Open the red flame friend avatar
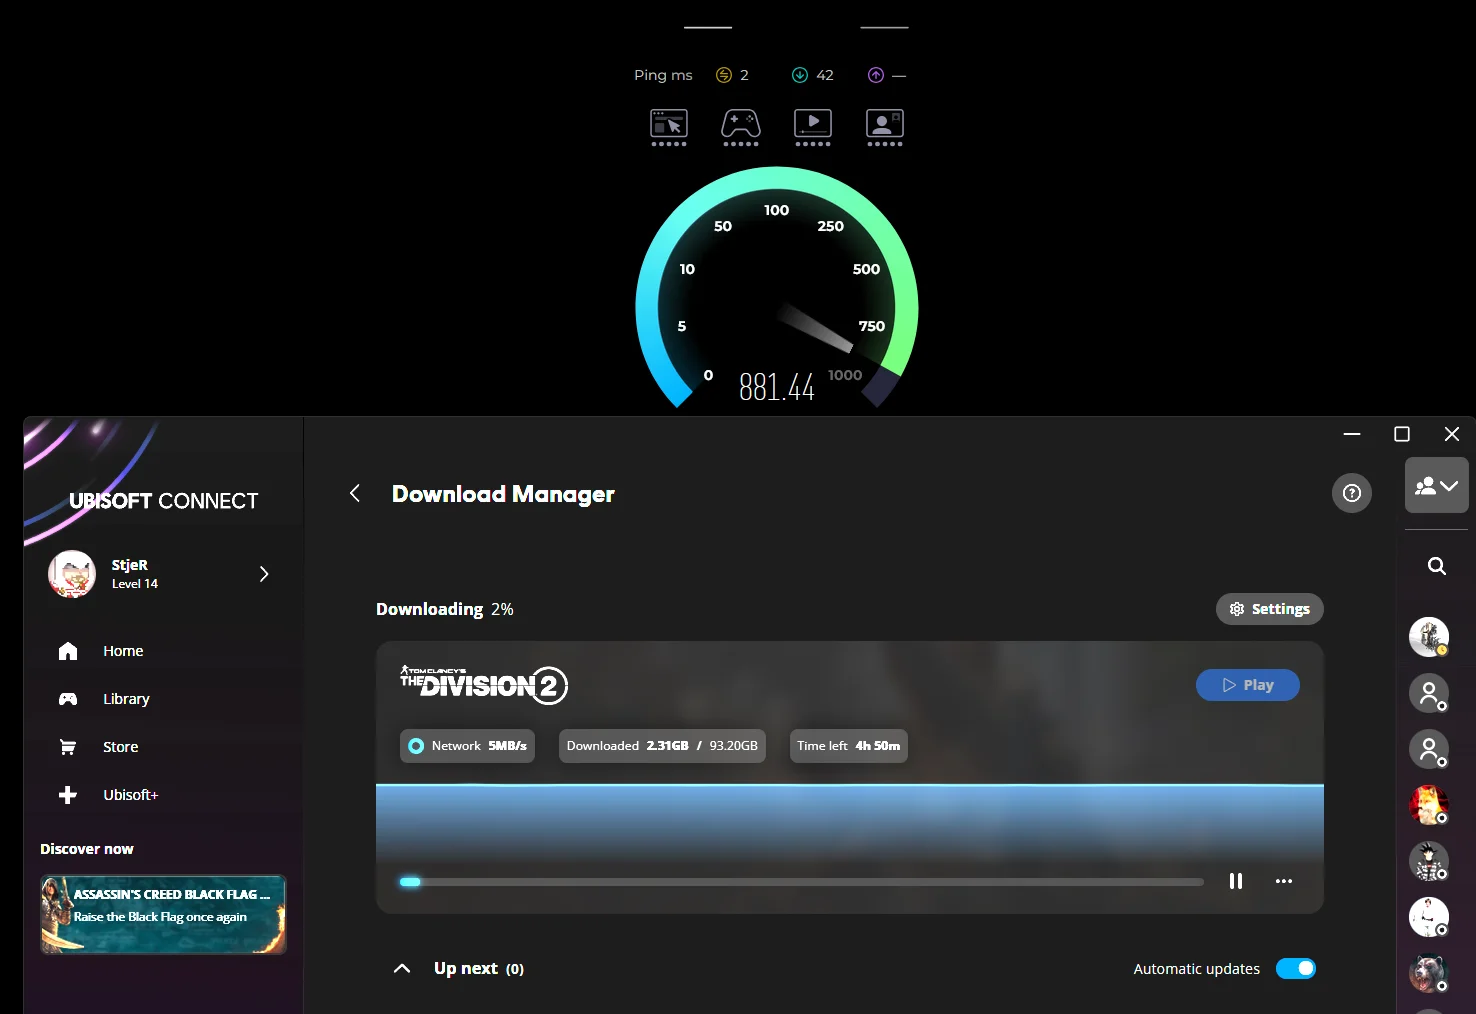The image size is (1476, 1014). [x=1429, y=805]
